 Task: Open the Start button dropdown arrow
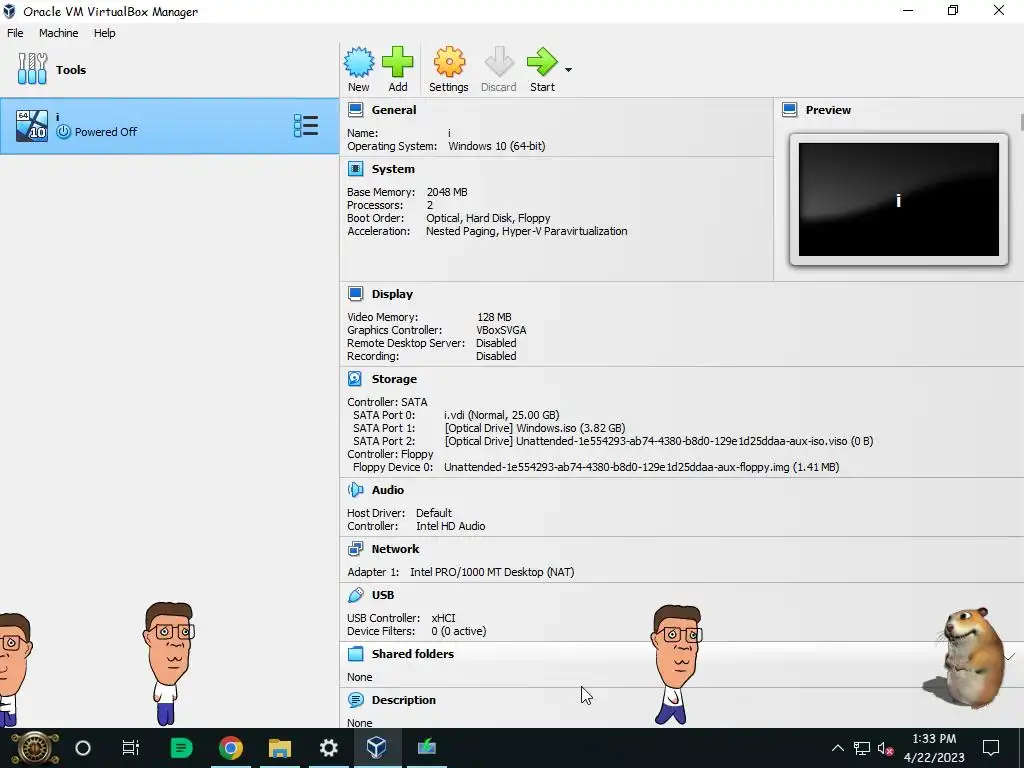568,69
